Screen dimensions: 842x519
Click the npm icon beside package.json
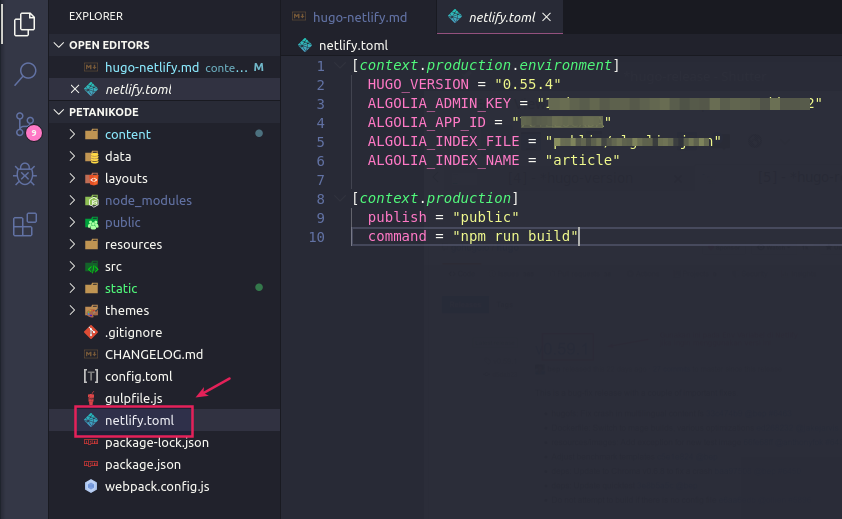[91, 464]
